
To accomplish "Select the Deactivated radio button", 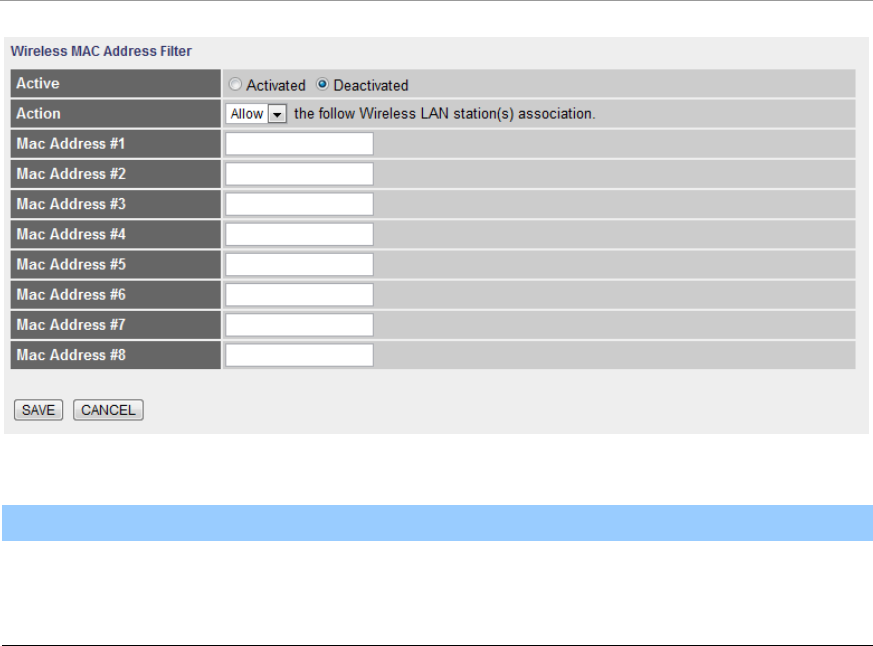I will point(322,85).
